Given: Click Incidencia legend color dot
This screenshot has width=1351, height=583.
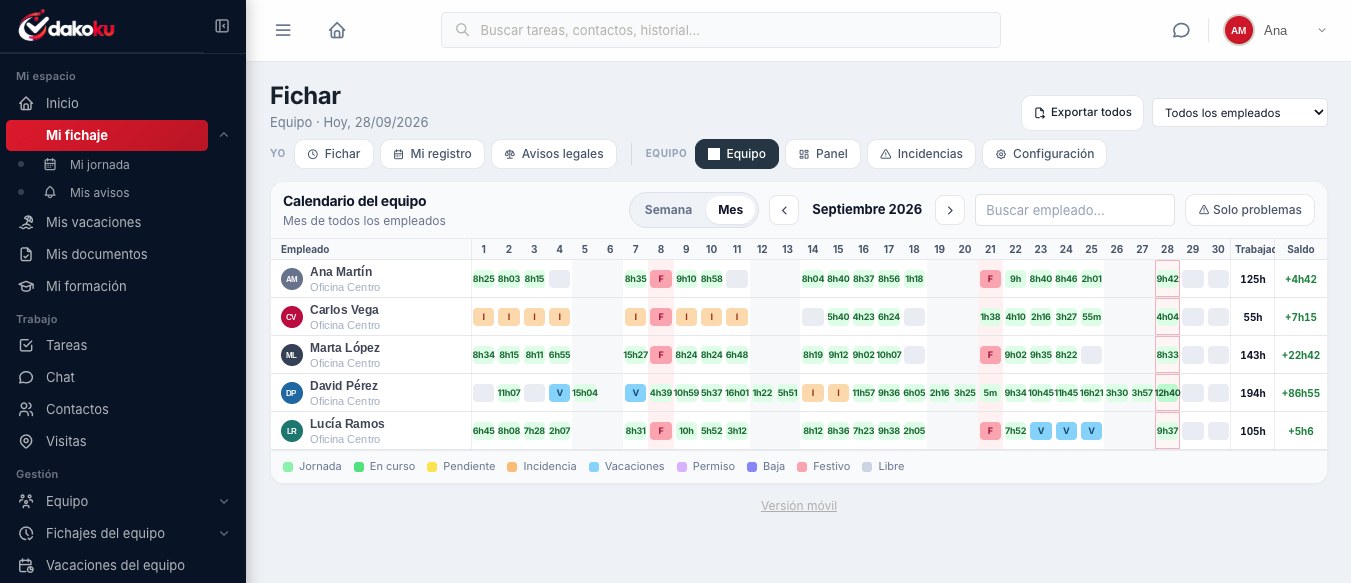Looking at the screenshot, I should tap(512, 466).
